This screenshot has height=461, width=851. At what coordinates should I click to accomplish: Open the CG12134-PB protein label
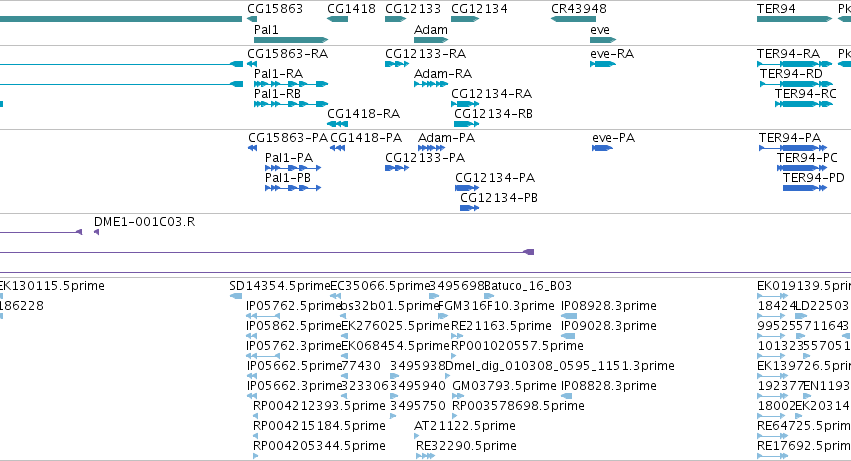tap(499, 198)
